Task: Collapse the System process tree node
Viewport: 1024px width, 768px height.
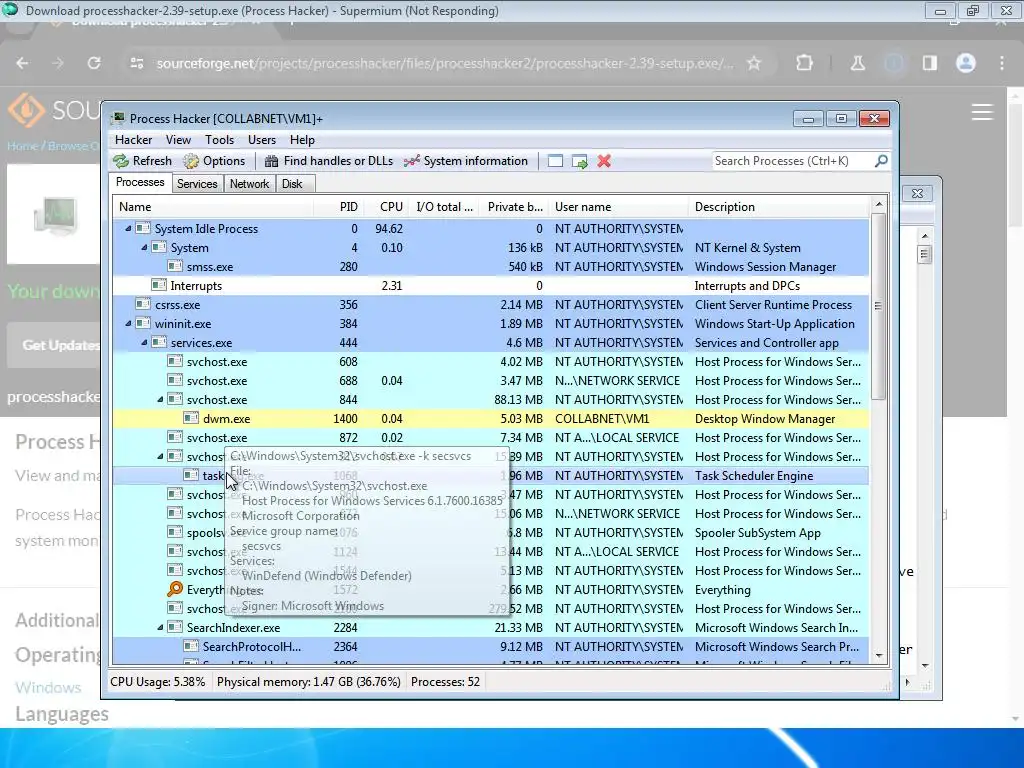Action: point(144,248)
